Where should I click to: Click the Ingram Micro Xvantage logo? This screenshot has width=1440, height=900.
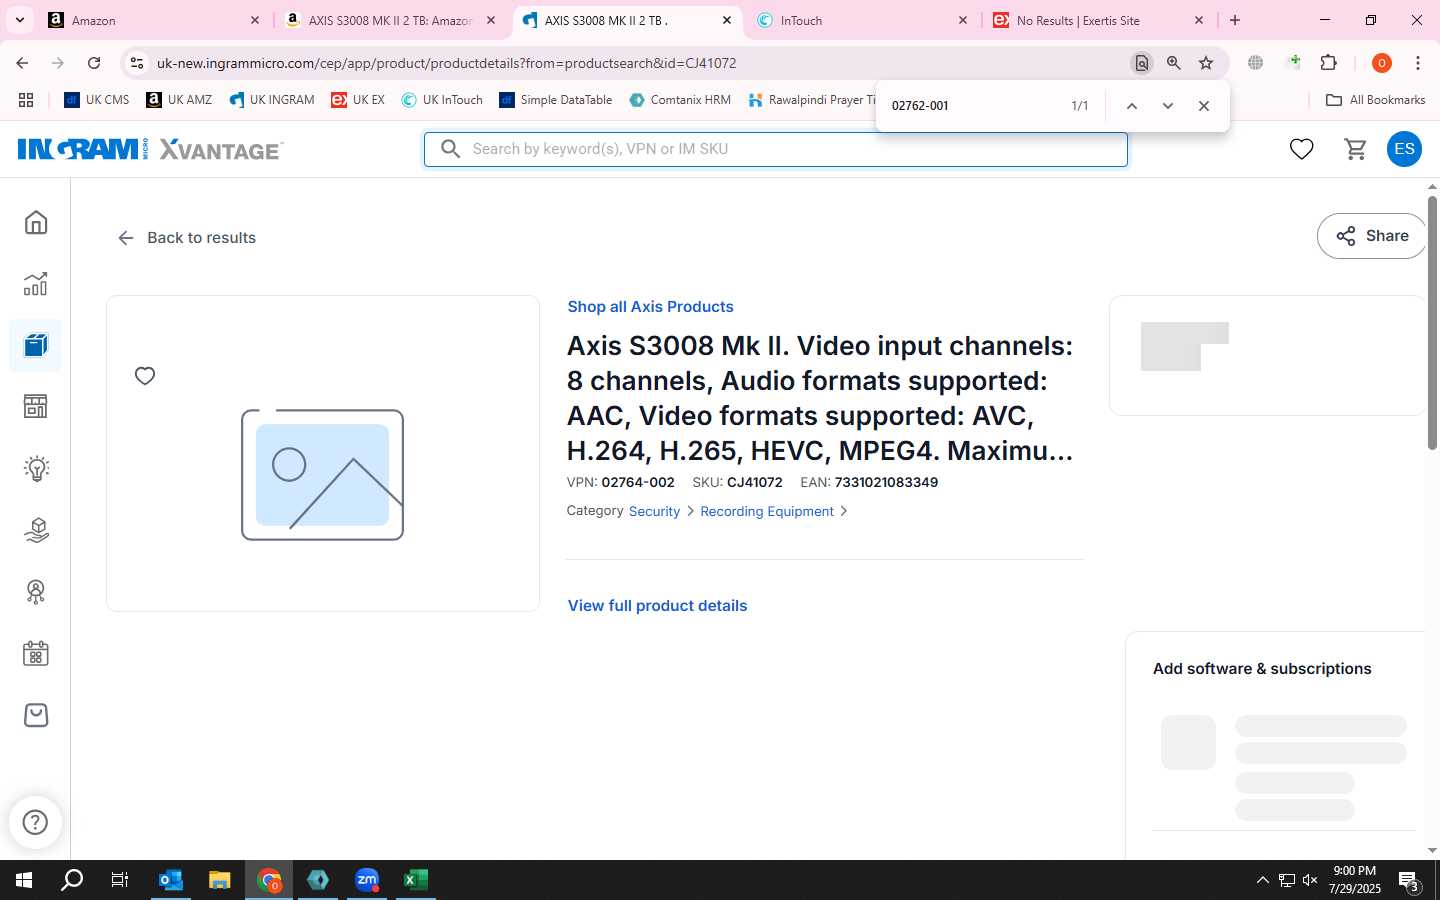[151, 149]
